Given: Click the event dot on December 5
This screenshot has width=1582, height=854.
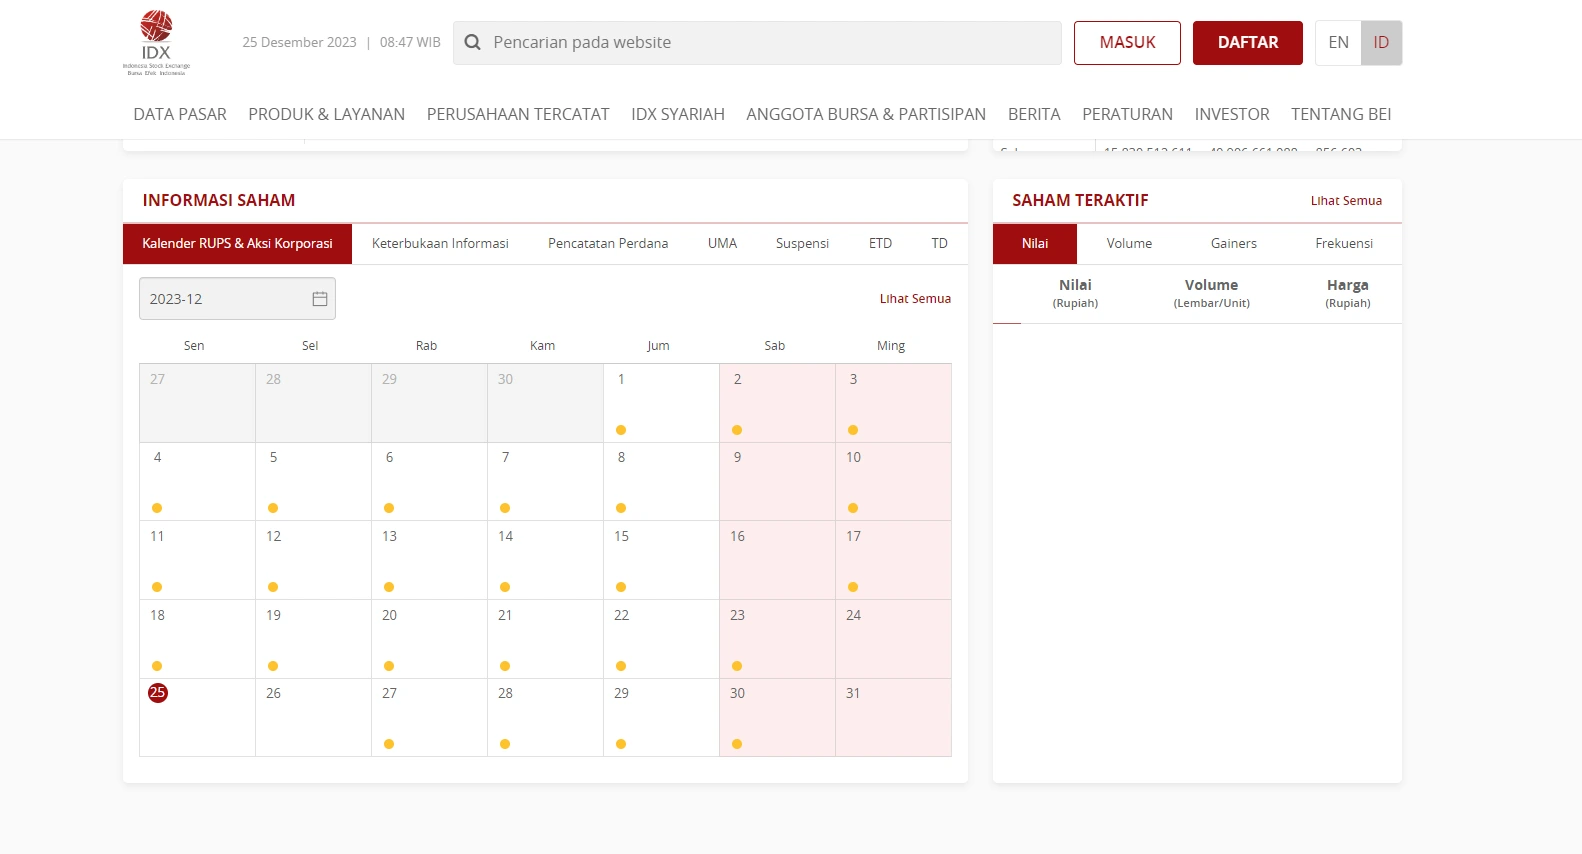Looking at the screenshot, I should click(x=273, y=508).
